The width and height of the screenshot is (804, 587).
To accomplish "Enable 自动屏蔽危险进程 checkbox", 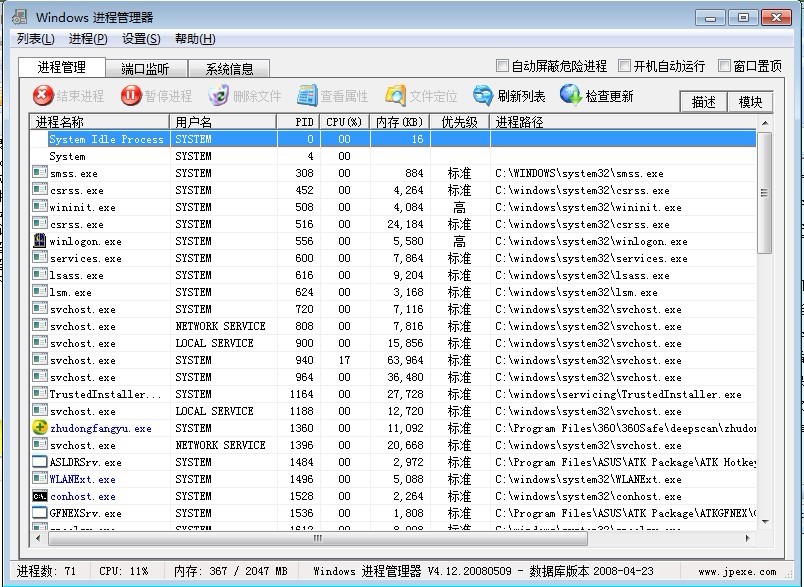I will [503, 66].
